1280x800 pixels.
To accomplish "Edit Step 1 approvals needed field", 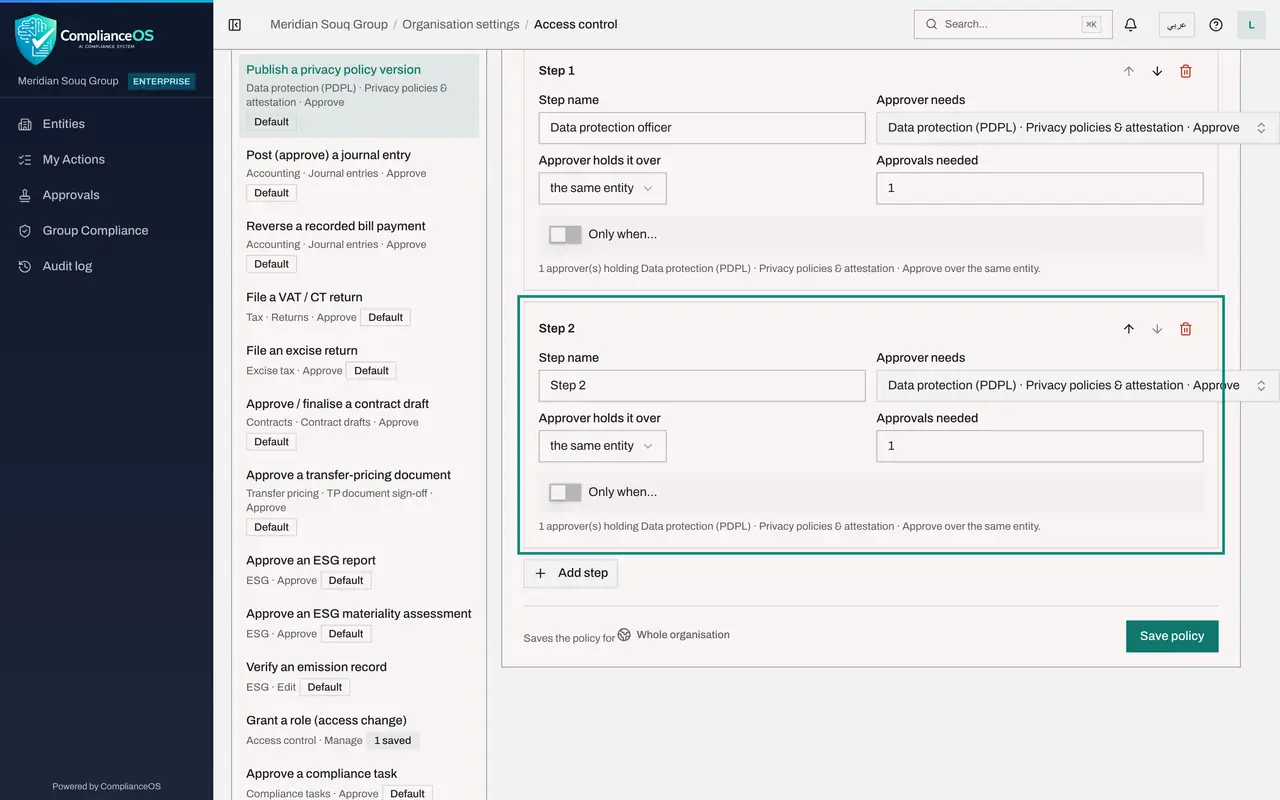I will [x=1040, y=188].
